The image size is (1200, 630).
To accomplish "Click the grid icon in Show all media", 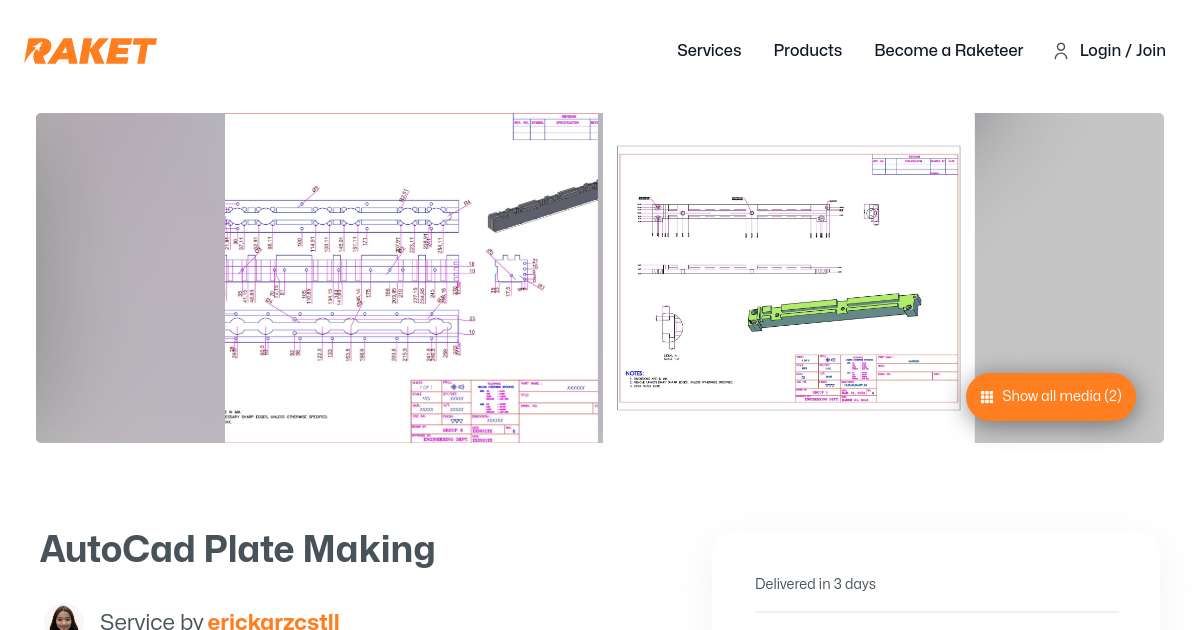I will (987, 397).
